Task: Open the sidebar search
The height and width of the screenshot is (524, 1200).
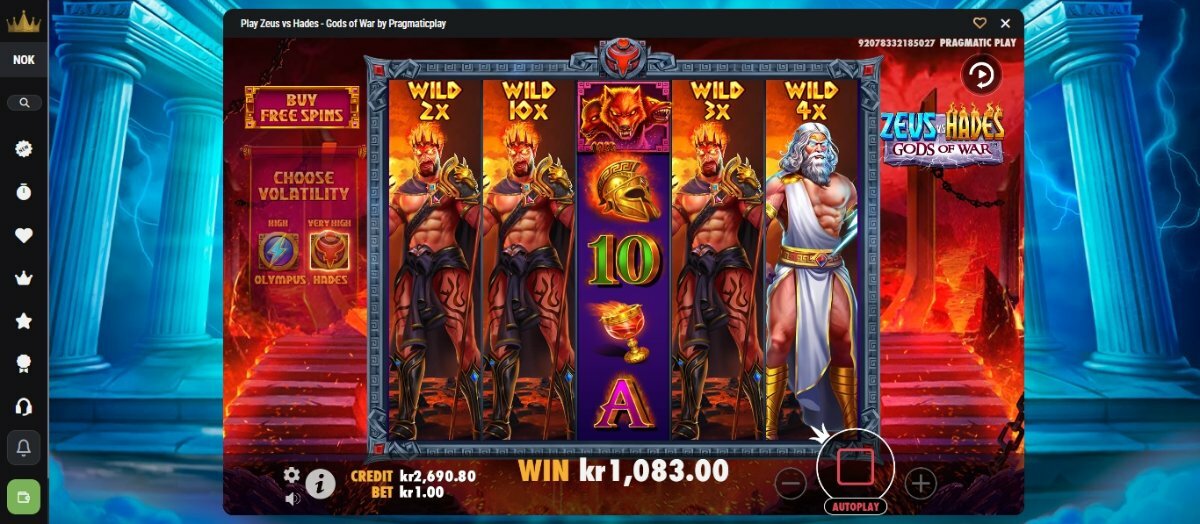Action: tap(24, 102)
